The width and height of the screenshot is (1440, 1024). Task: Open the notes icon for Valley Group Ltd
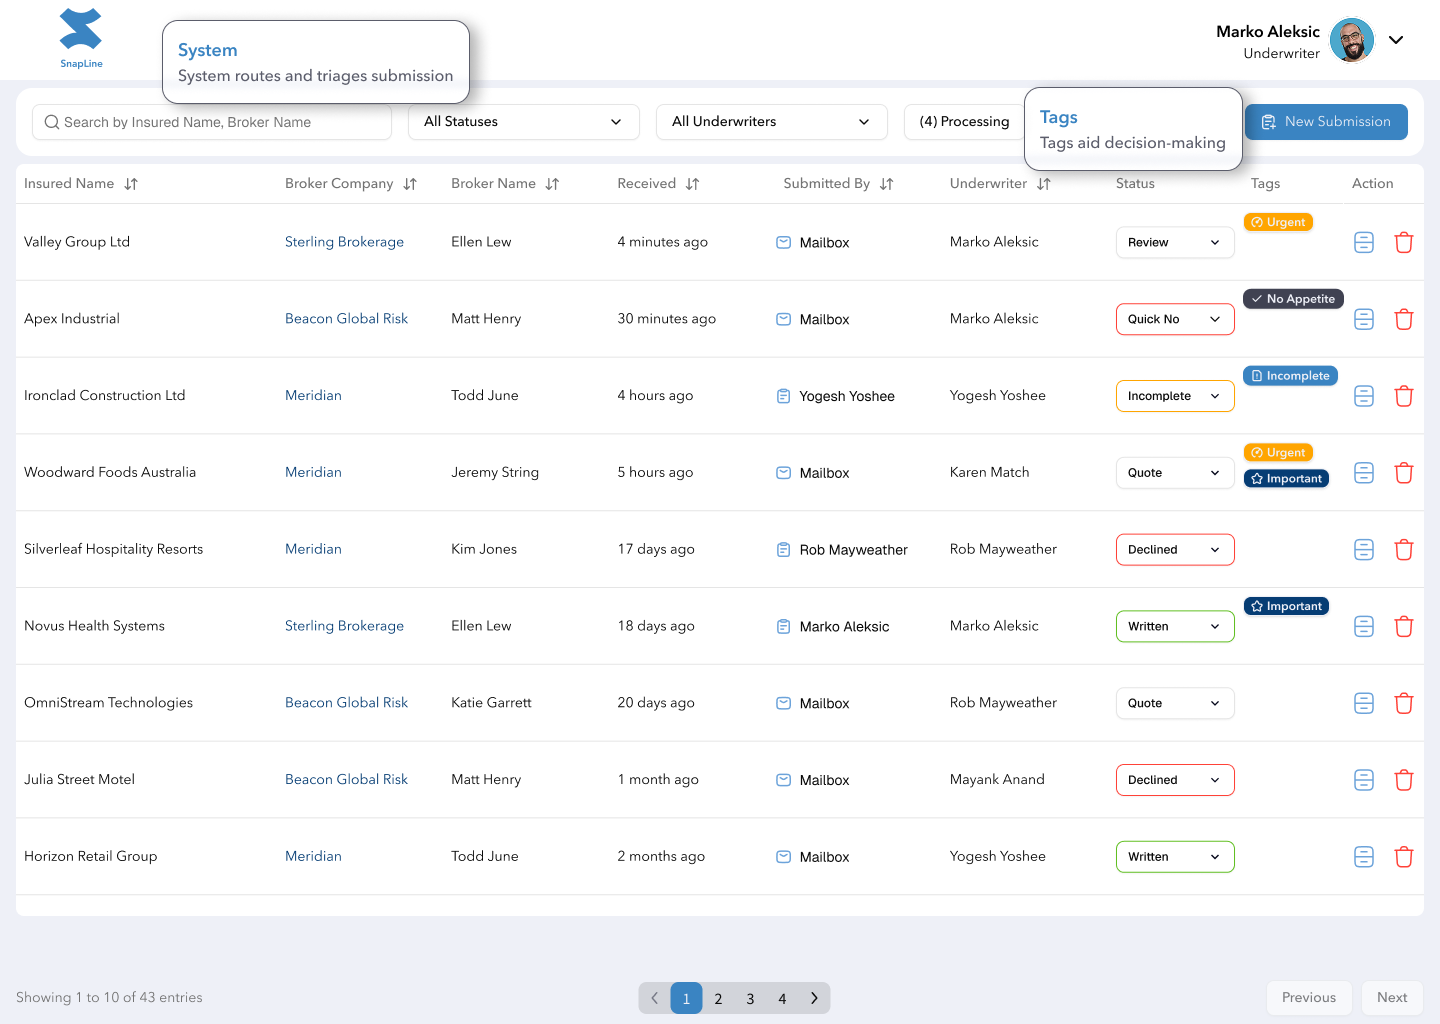coord(1364,242)
